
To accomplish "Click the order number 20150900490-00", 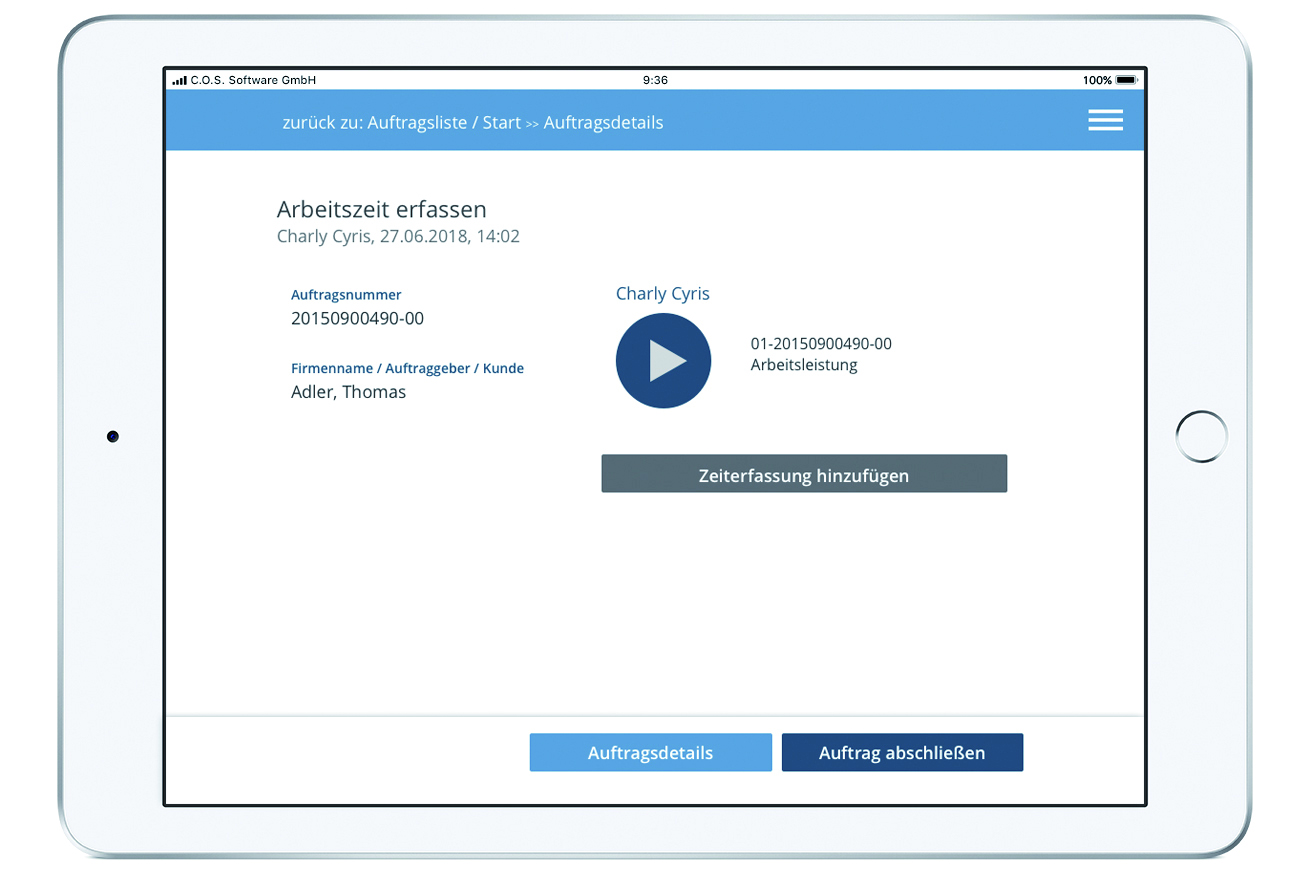I will coord(357,319).
